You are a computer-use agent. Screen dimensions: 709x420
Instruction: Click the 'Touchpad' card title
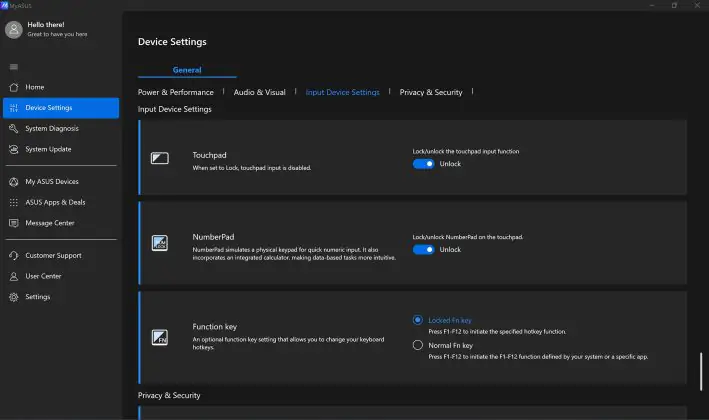[209, 155]
